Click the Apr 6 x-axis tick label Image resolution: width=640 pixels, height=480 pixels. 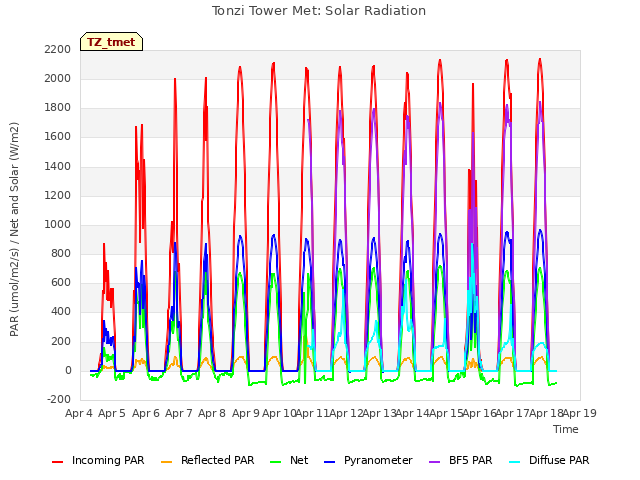tap(146, 413)
